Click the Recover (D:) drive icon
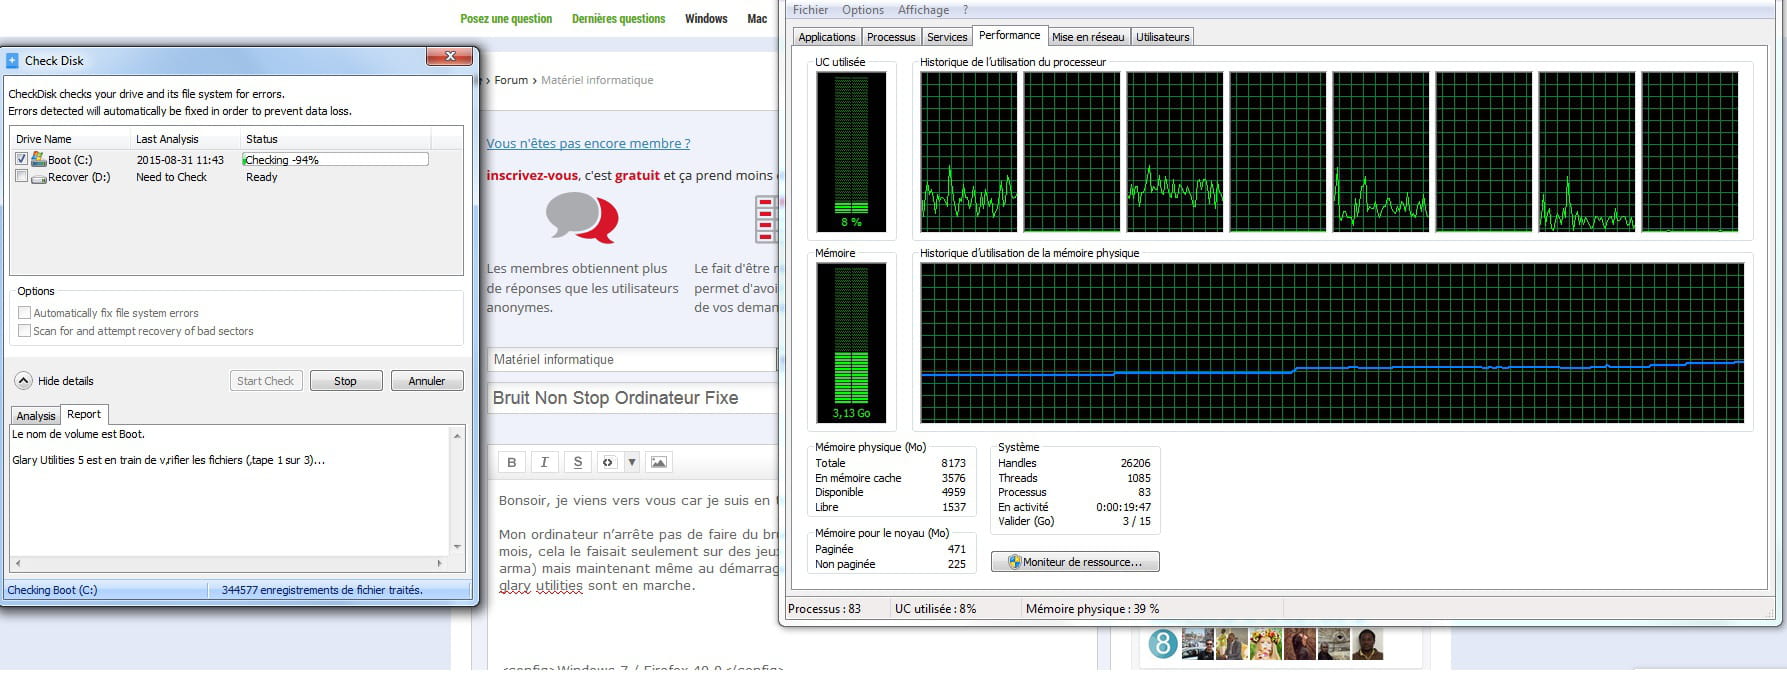This screenshot has height=678, width=1787. [x=39, y=178]
